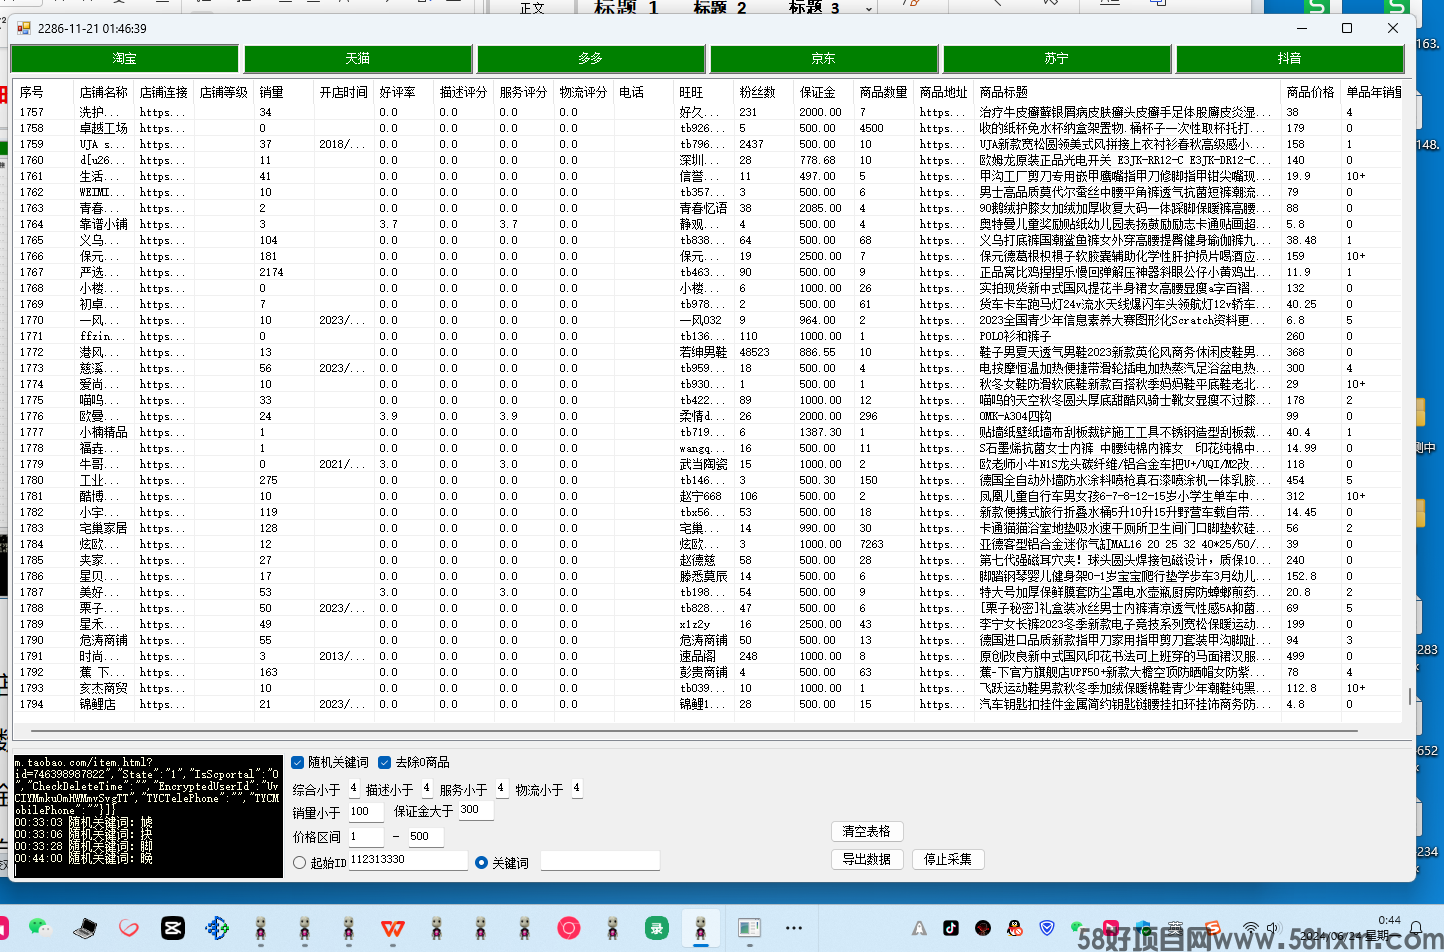Open the WPS Office taskbar icon
Viewport: 1444px width, 952px height.
pyautogui.click(x=392, y=928)
